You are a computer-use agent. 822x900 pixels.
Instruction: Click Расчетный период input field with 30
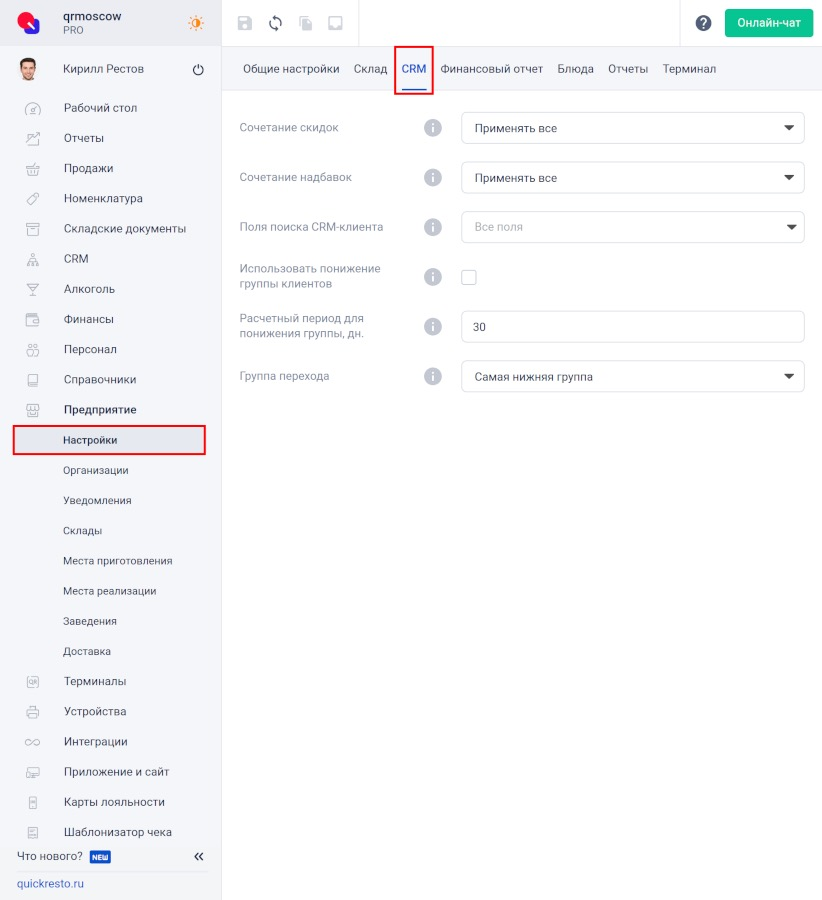(x=633, y=327)
